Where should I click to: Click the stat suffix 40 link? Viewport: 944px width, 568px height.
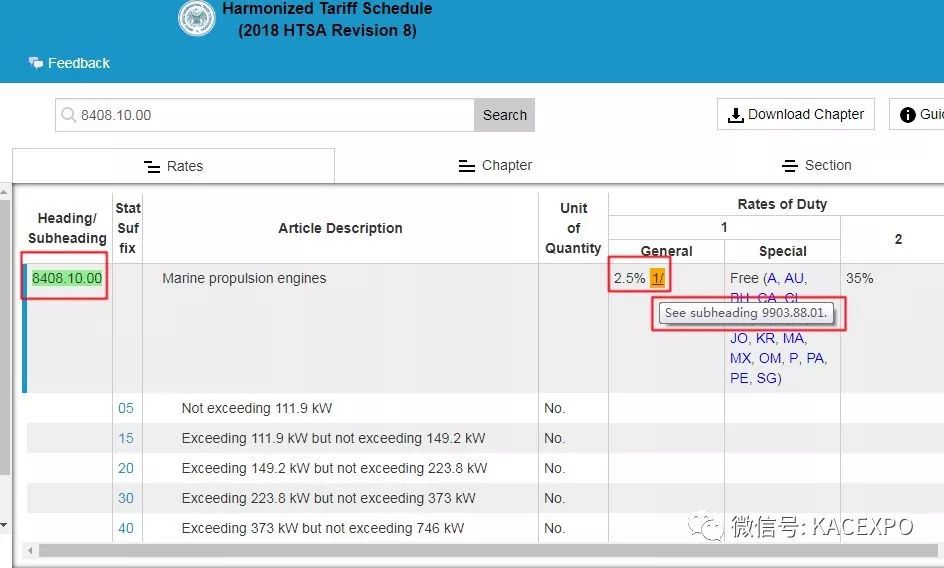pos(126,528)
